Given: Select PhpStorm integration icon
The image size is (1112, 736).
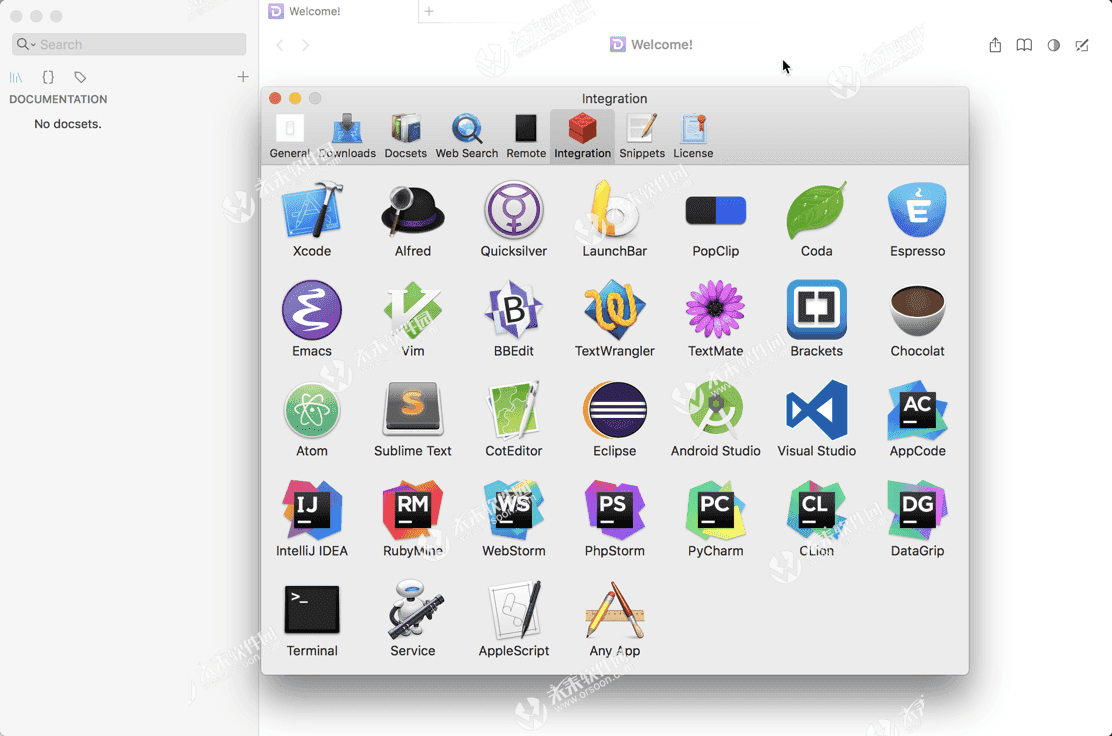Looking at the screenshot, I should tap(614, 510).
